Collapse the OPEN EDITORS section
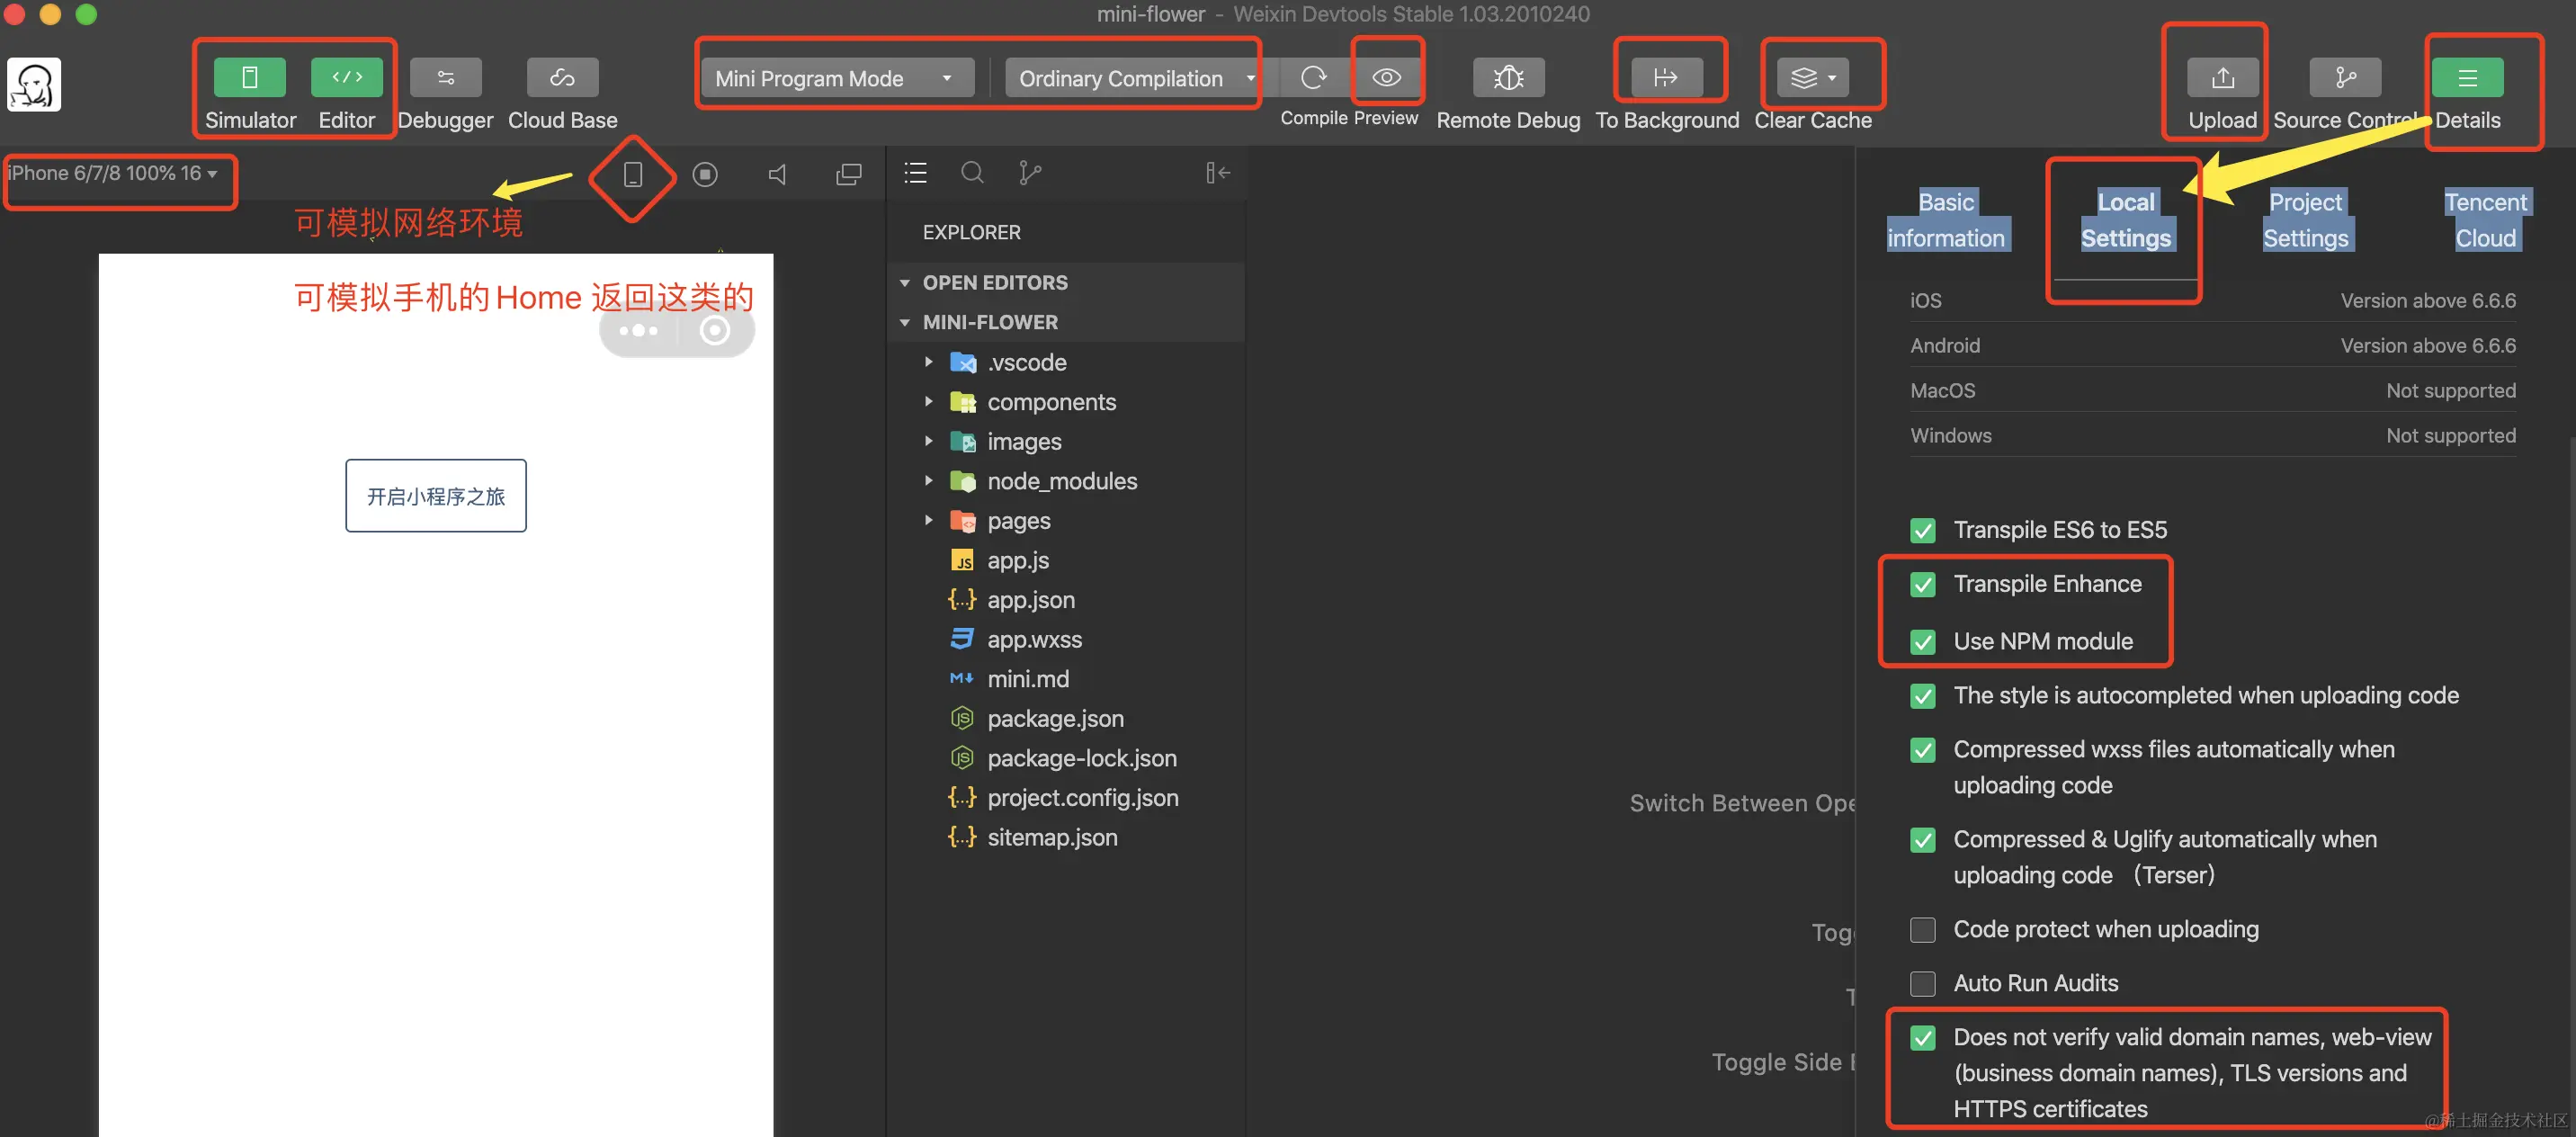Viewport: 2576px width, 1137px height. click(x=994, y=283)
